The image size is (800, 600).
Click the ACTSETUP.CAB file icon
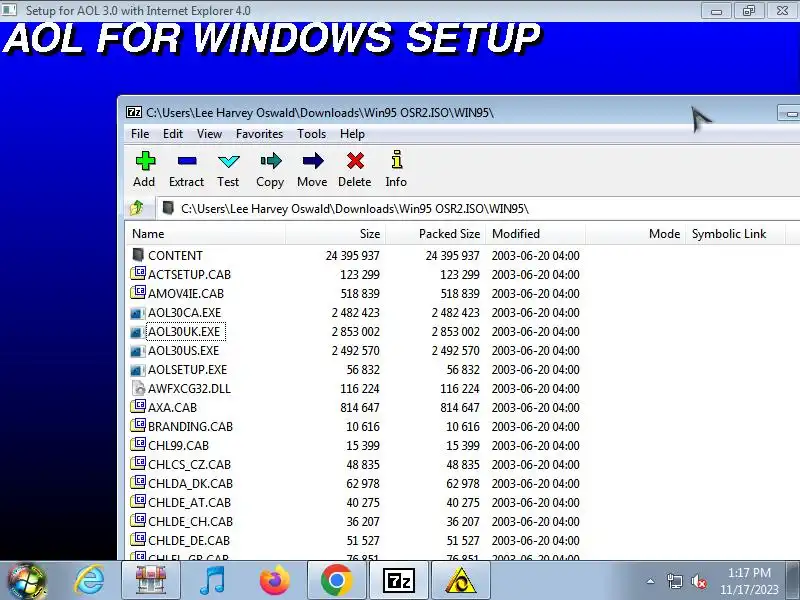(138, 273)
